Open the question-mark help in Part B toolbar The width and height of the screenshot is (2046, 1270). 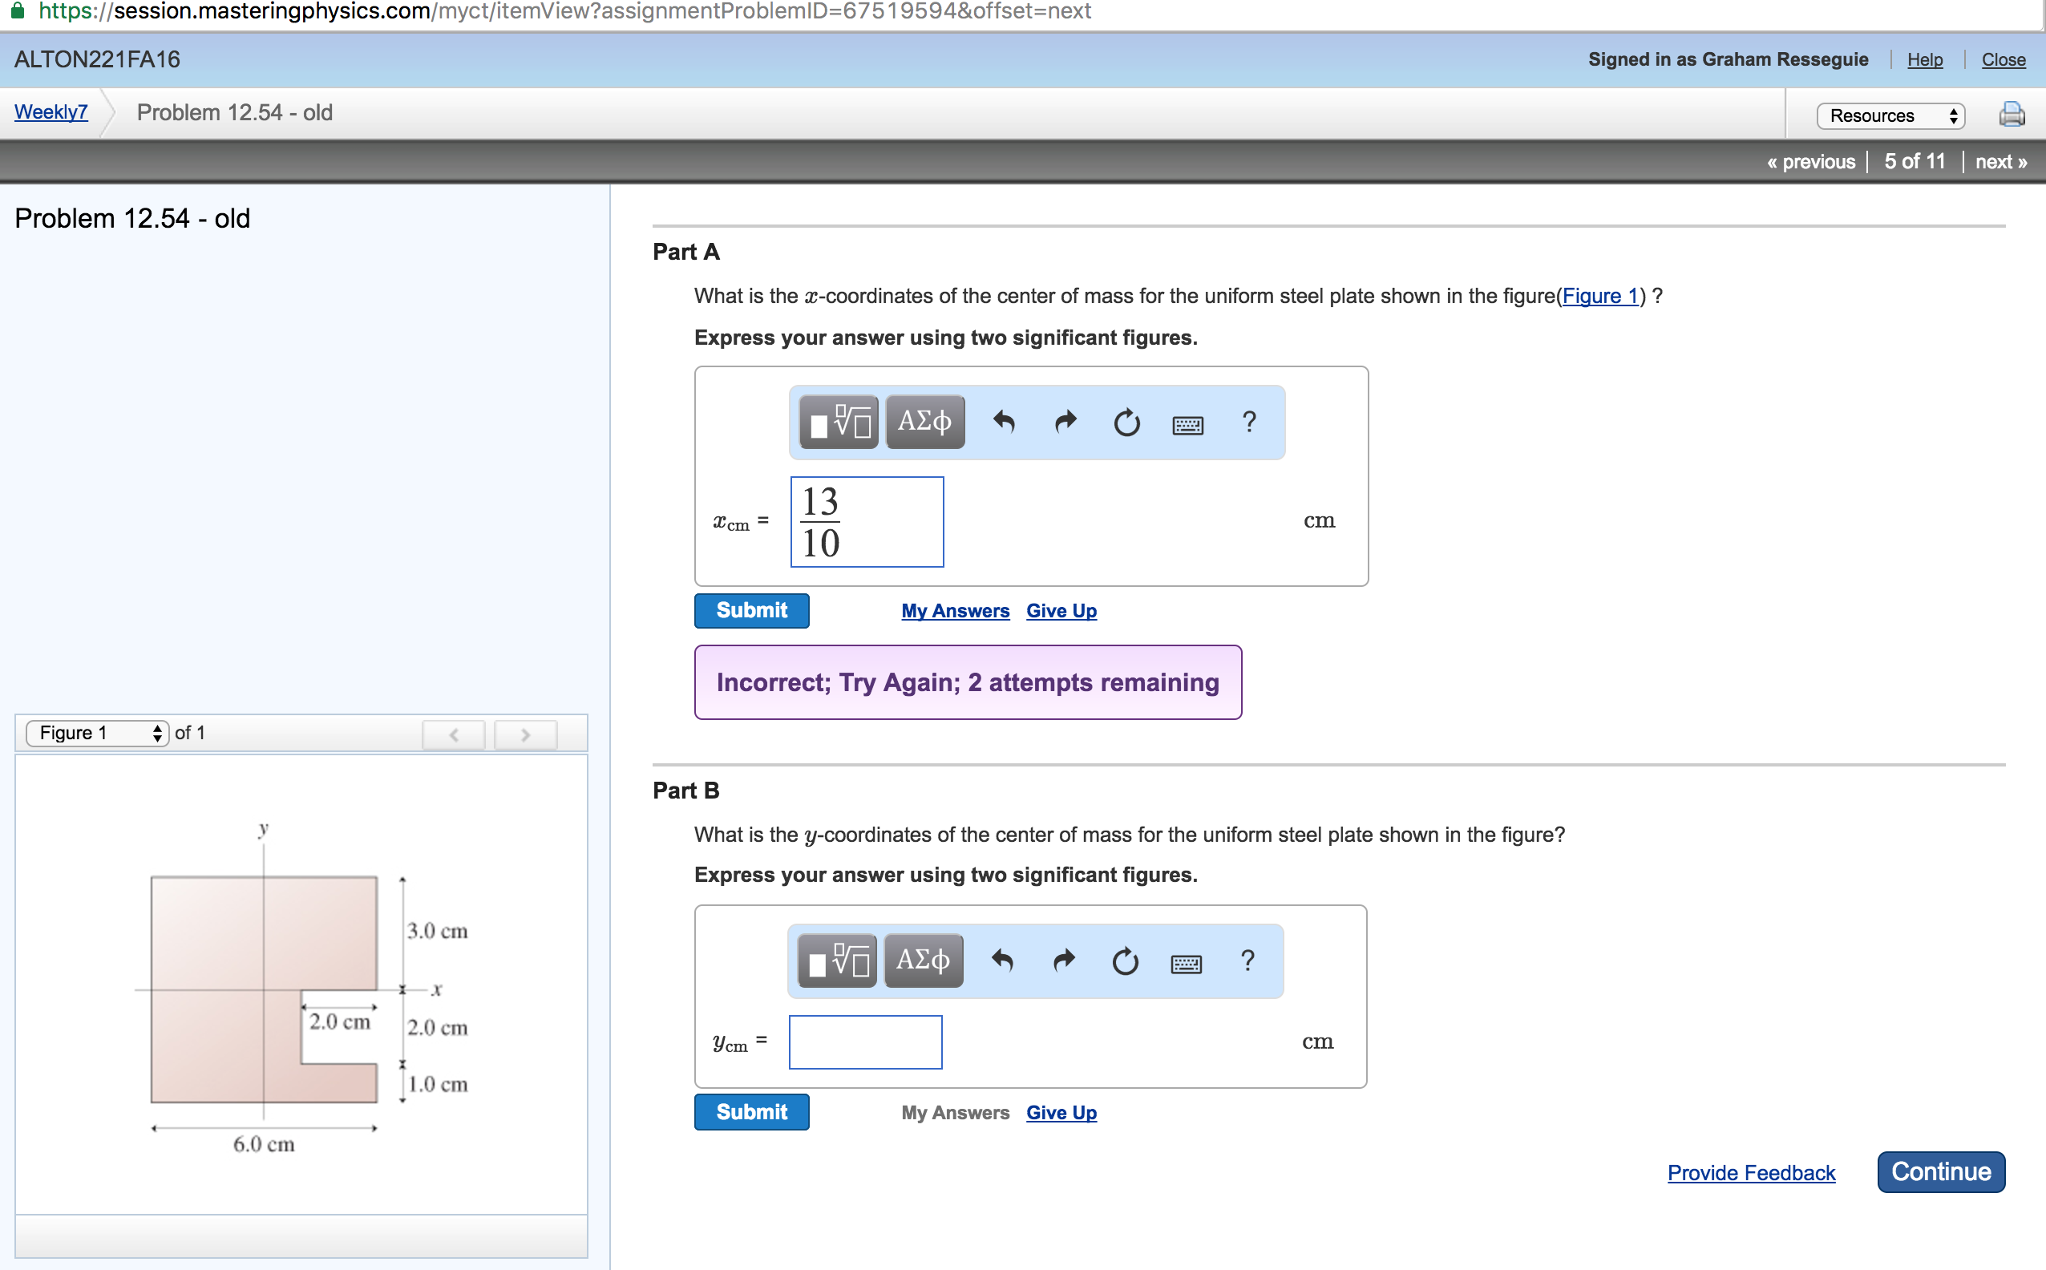pos(1247,961)
